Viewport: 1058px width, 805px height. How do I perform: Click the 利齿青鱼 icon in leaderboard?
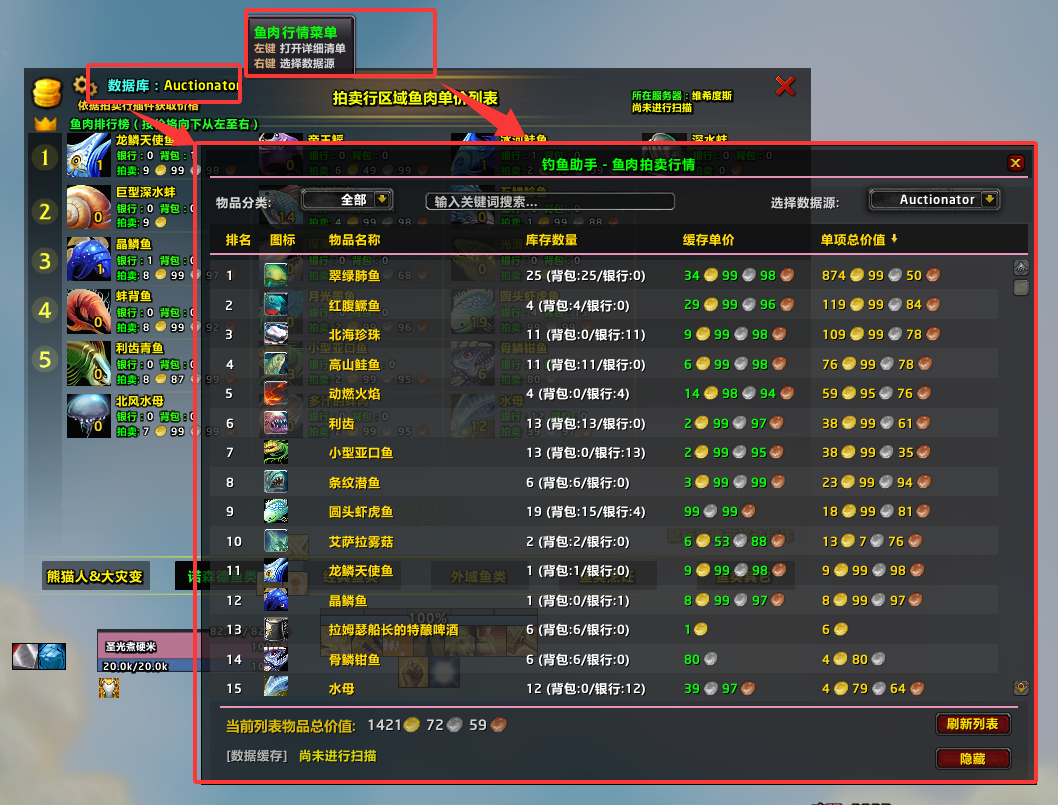click(x=88, y=363)
